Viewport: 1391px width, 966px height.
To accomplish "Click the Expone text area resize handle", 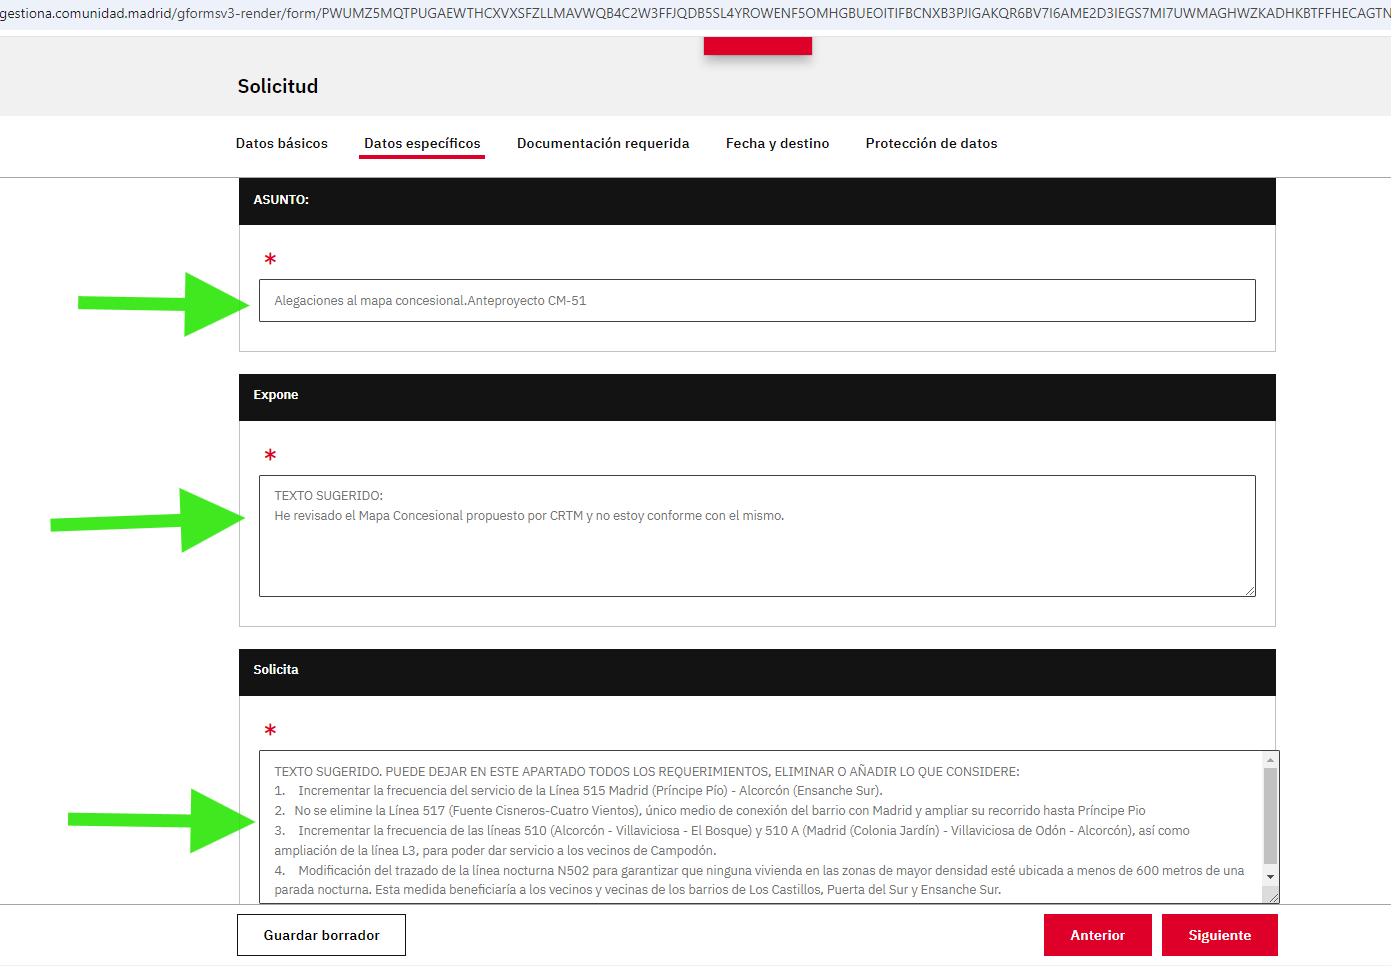I will pos(1250,591).
